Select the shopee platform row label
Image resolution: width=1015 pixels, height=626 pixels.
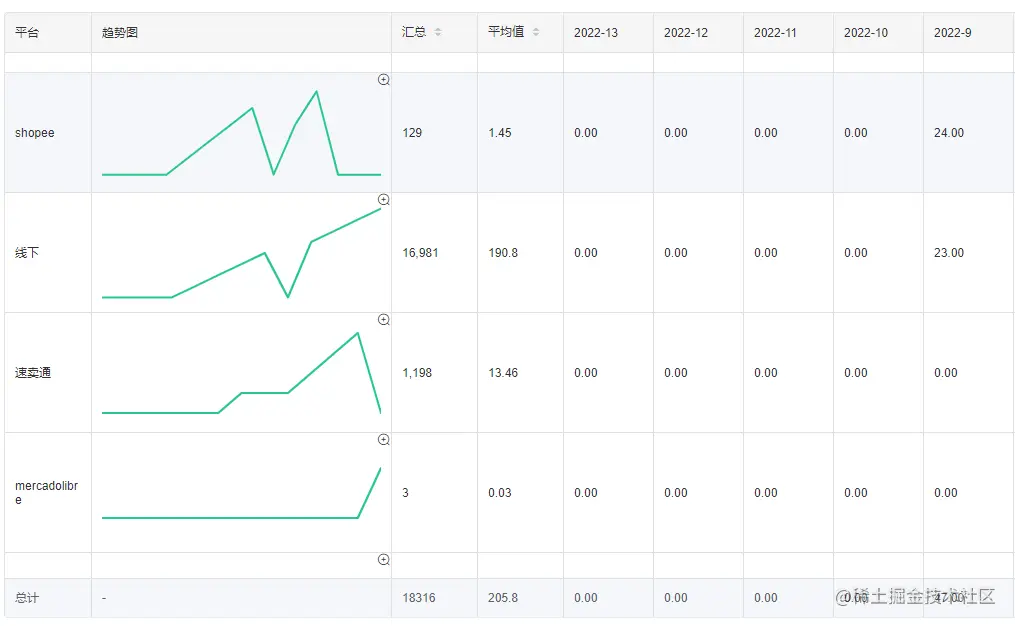point(35,133)
